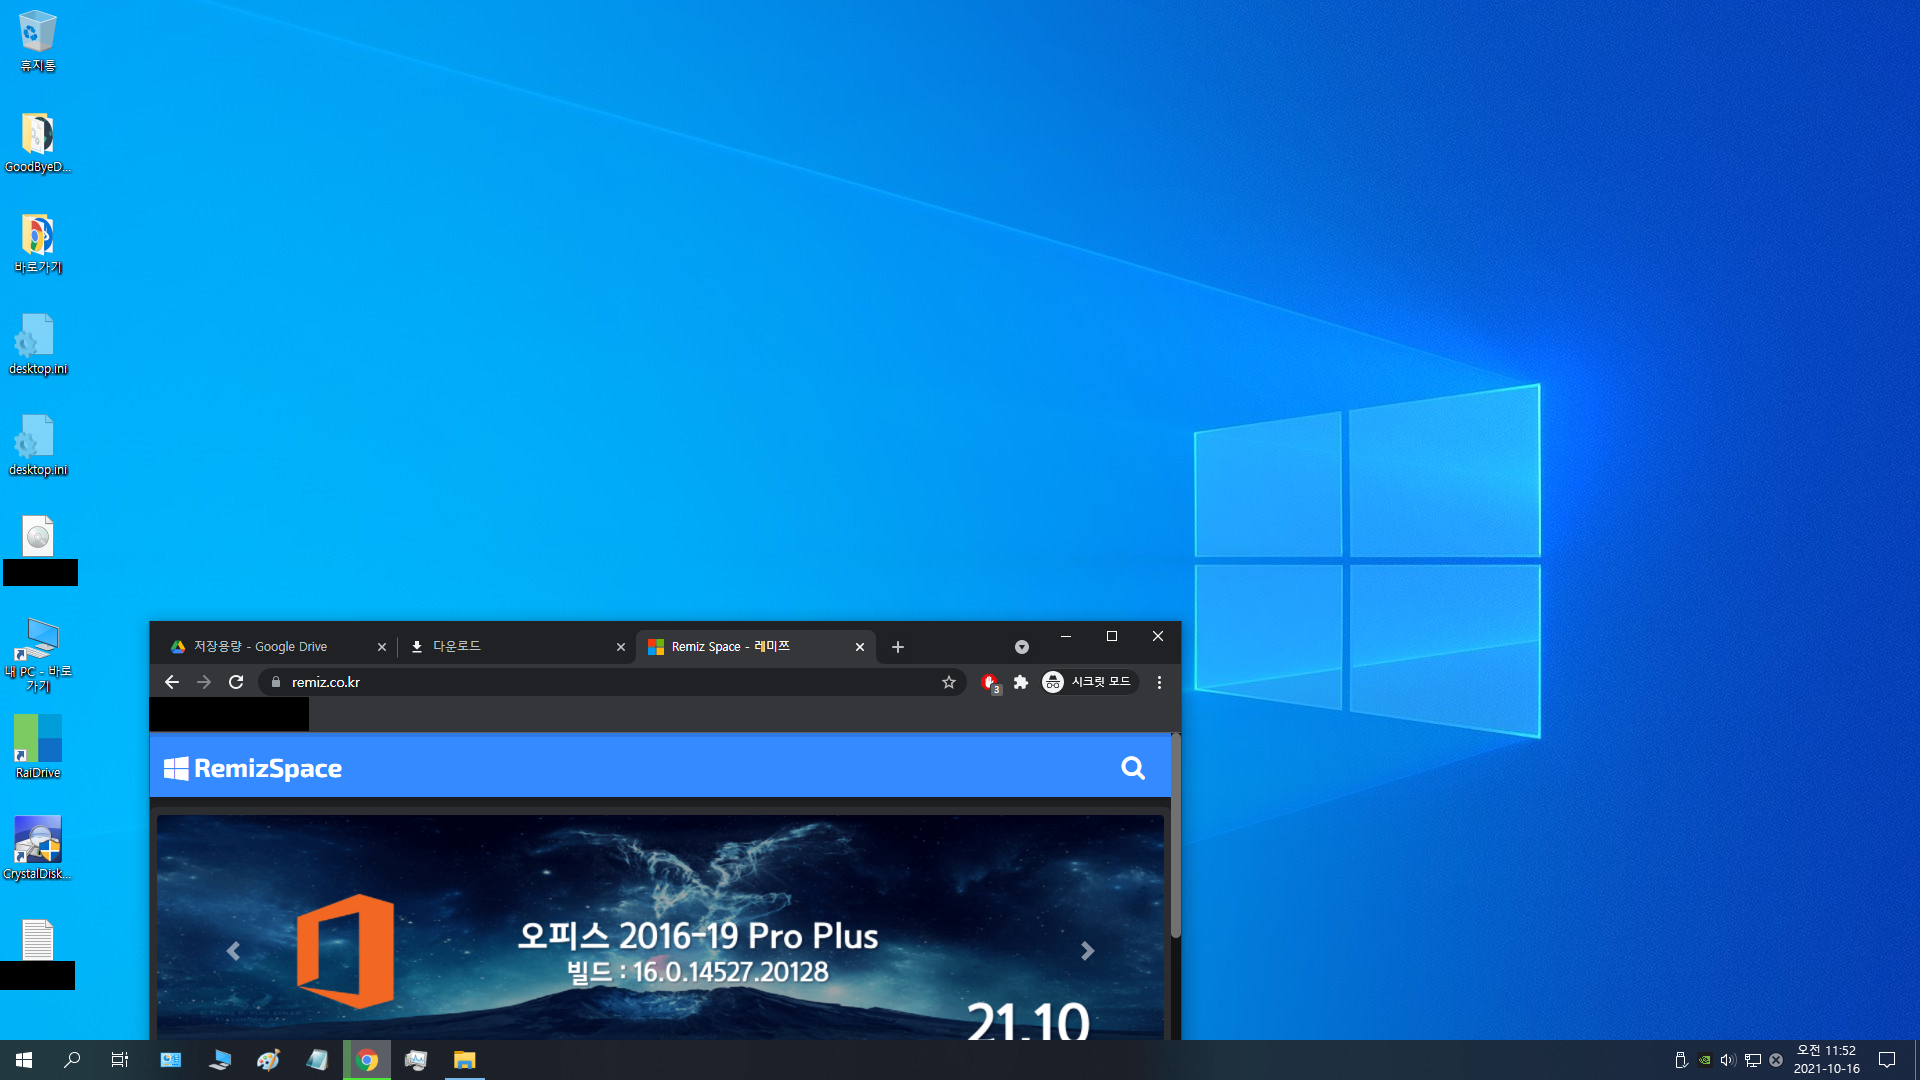Viewport: 1920px width, 1080px height.
Task: Click the remiz.co.kr address bar
Action: (x=610, y=682)
